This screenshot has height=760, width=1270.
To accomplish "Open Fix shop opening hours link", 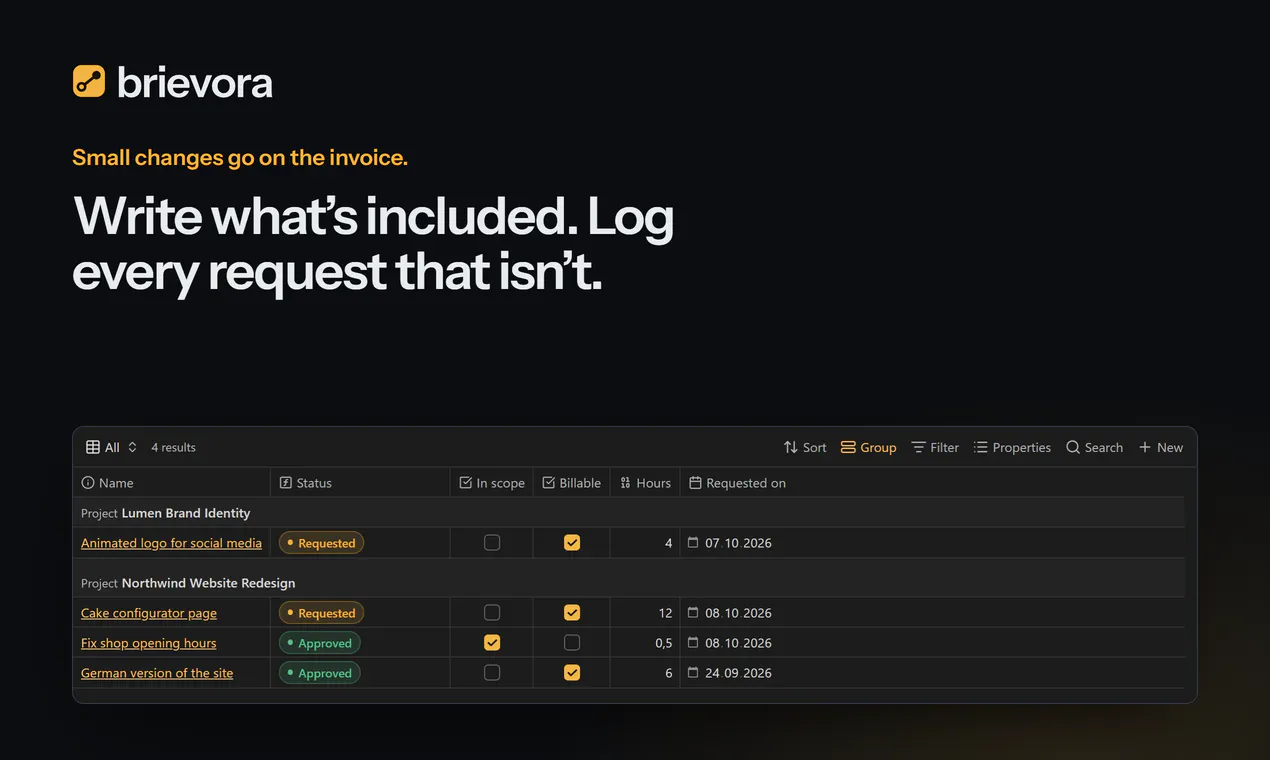I will 149,643.
